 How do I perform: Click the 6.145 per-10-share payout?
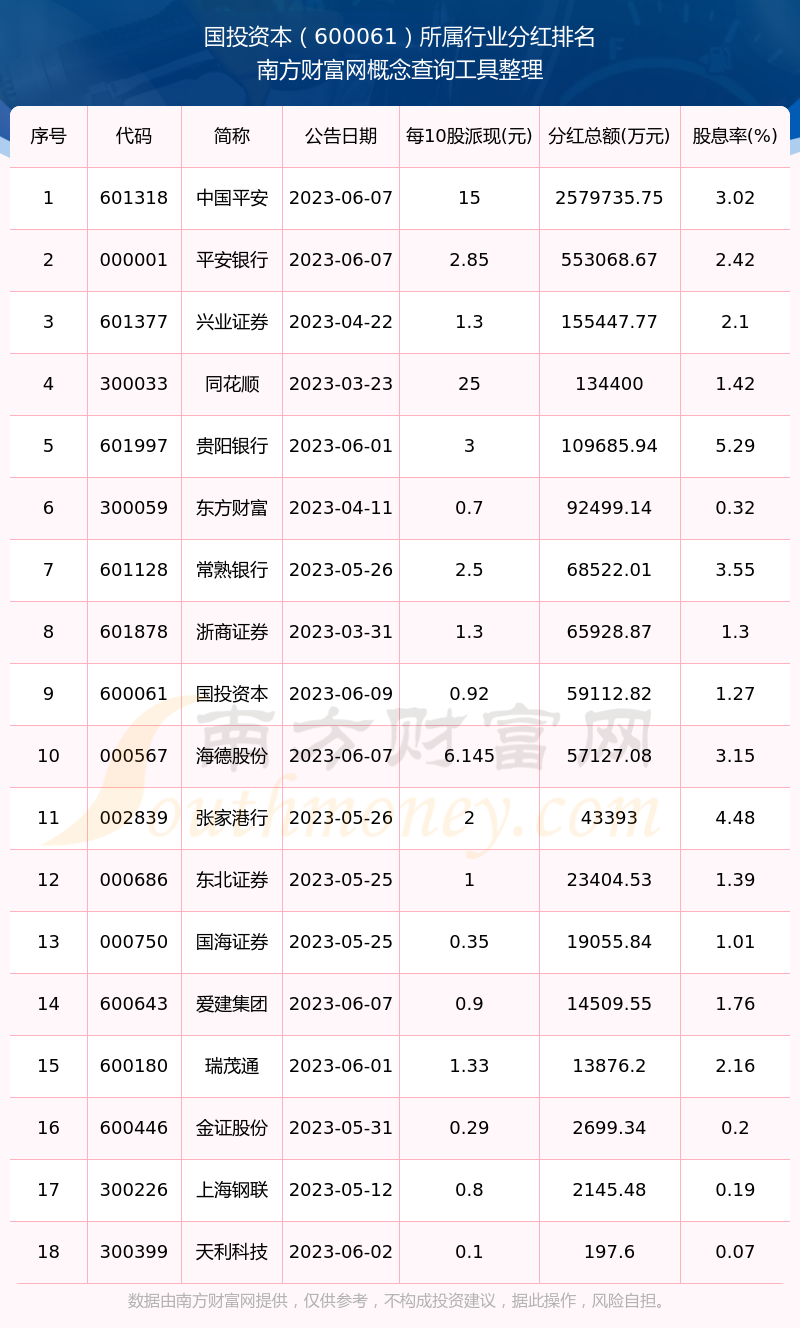[x=469, y=756]
